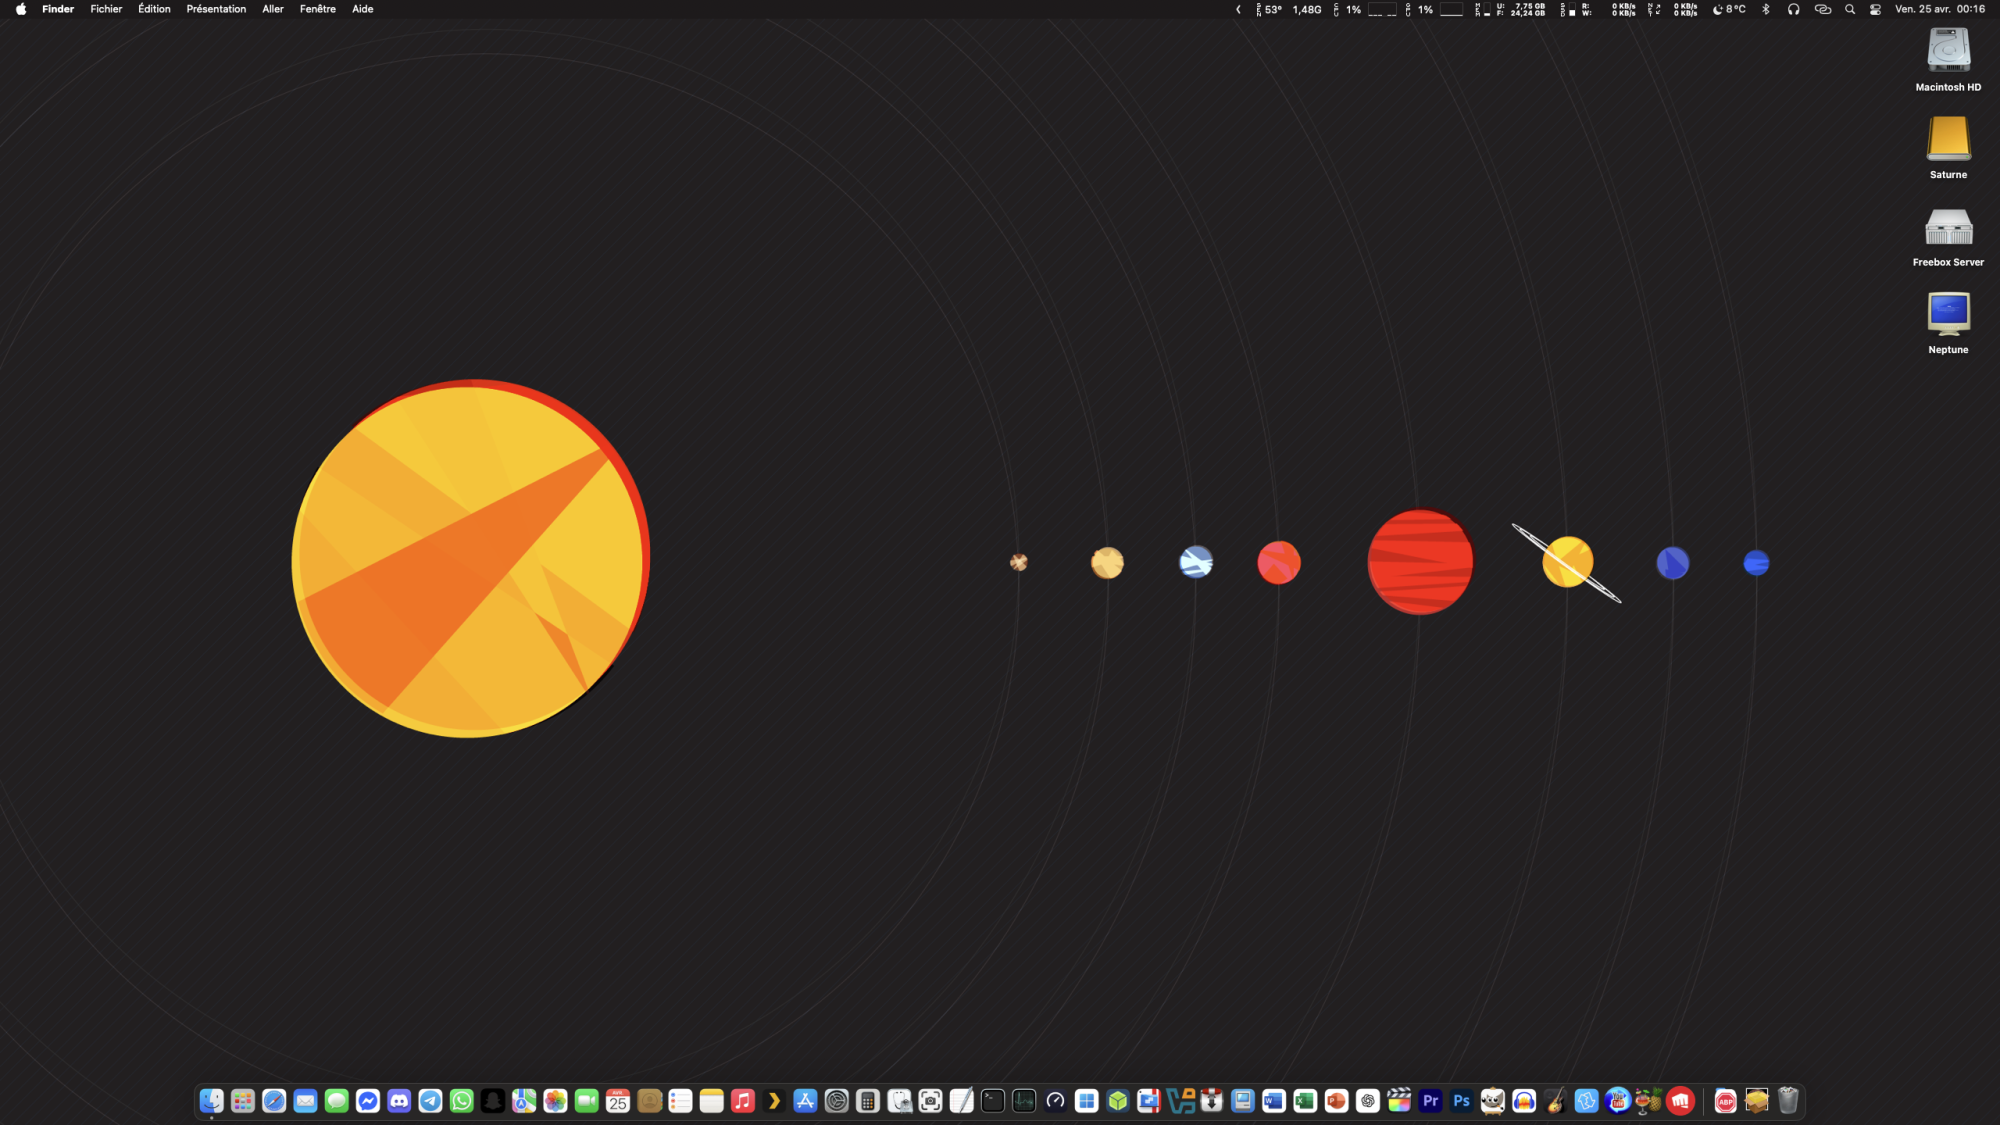Open the Présentation menu
2000x1125 pixels.
216,9
